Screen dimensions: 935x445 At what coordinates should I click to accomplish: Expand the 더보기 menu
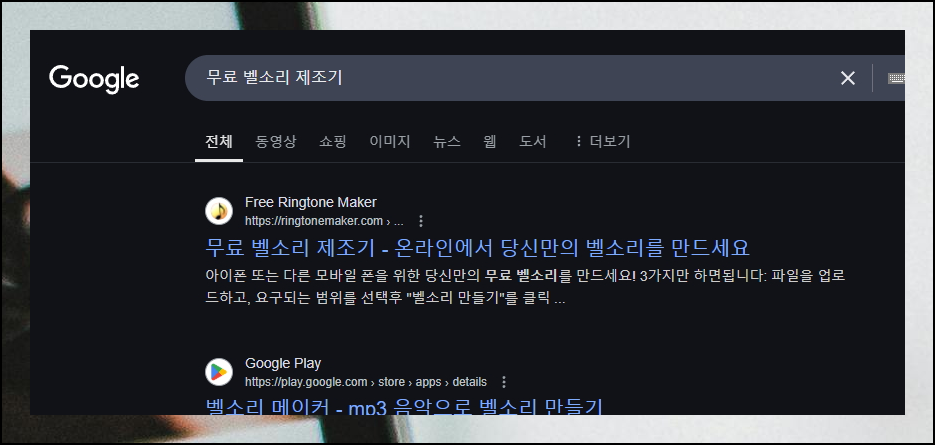click(x=602, y=142)
